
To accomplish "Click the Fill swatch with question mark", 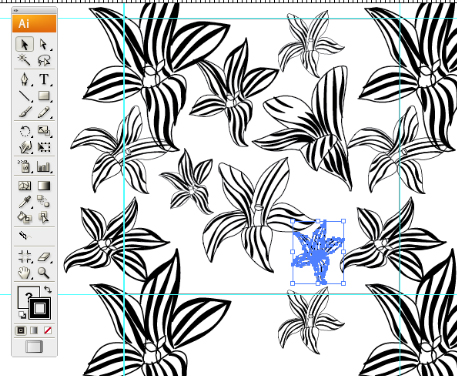I will pyautogui.click(x=25, y=294).
